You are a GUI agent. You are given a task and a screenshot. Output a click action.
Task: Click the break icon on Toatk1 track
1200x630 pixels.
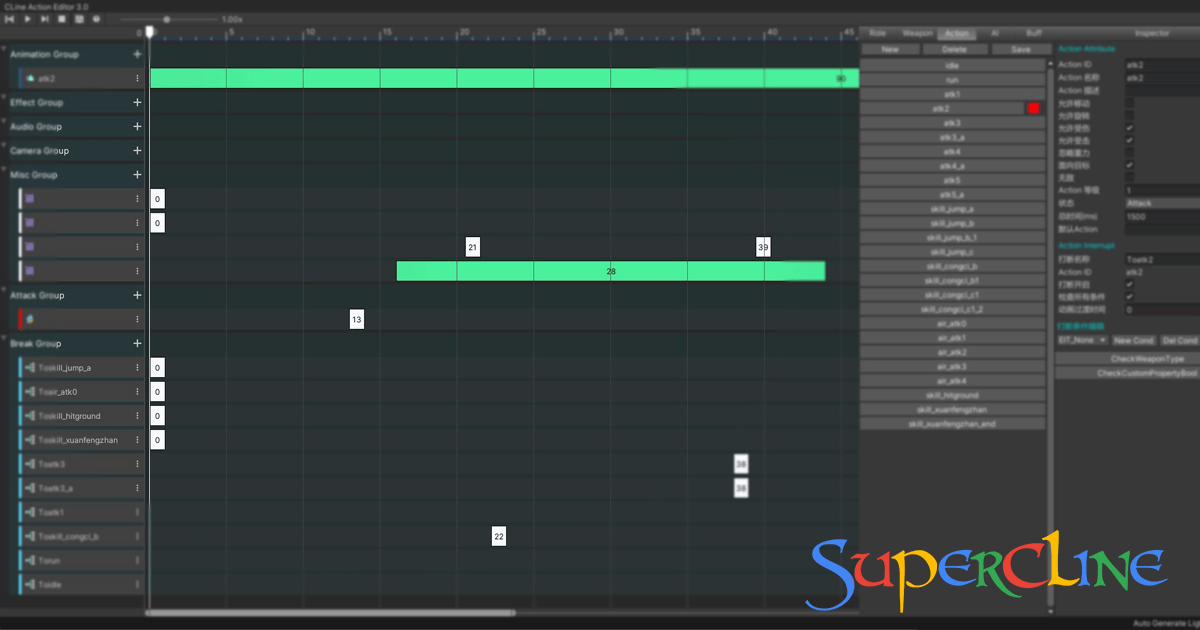point(30,513)
